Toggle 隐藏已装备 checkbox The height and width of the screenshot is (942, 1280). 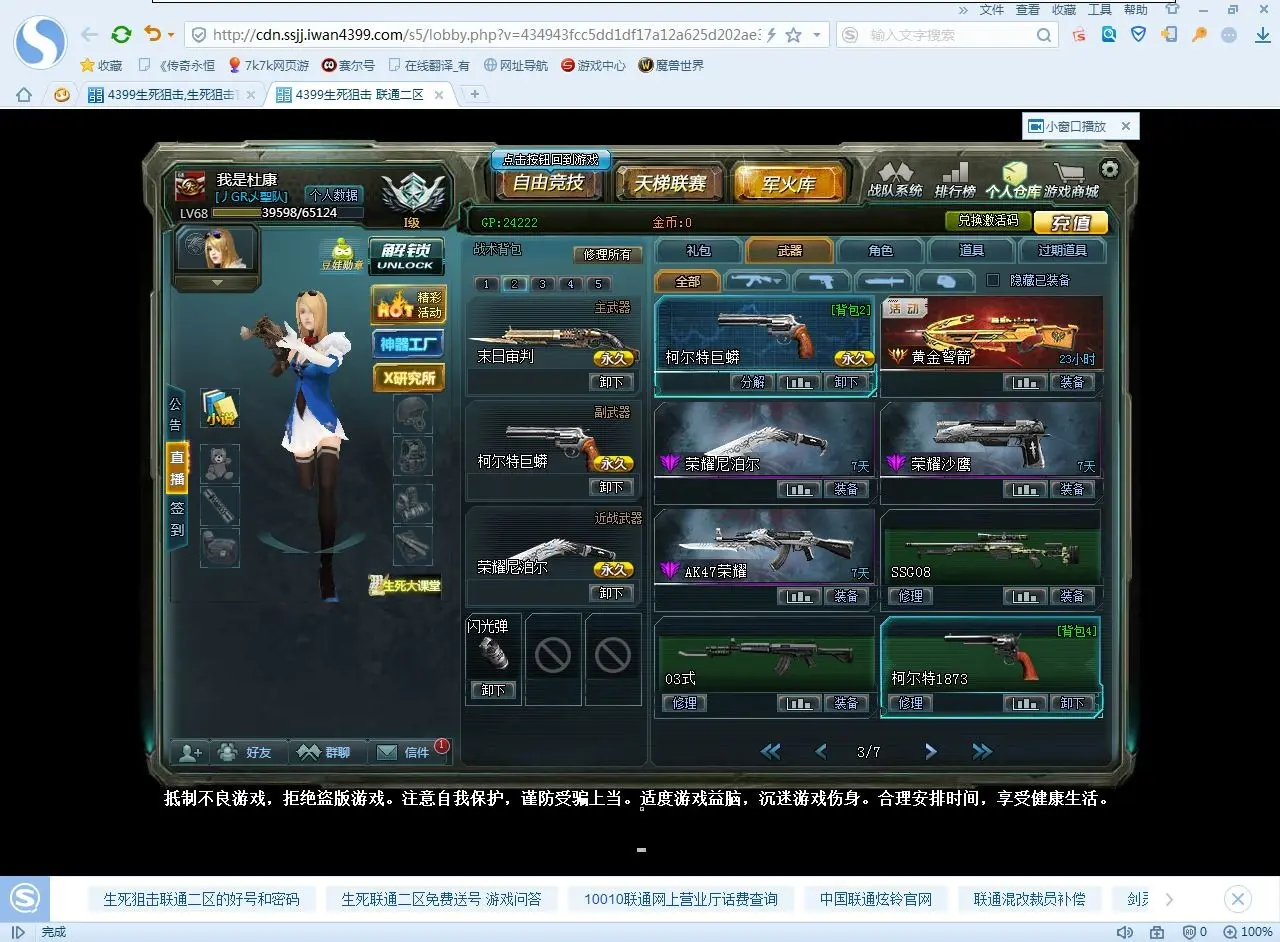(x=993, y=280)
